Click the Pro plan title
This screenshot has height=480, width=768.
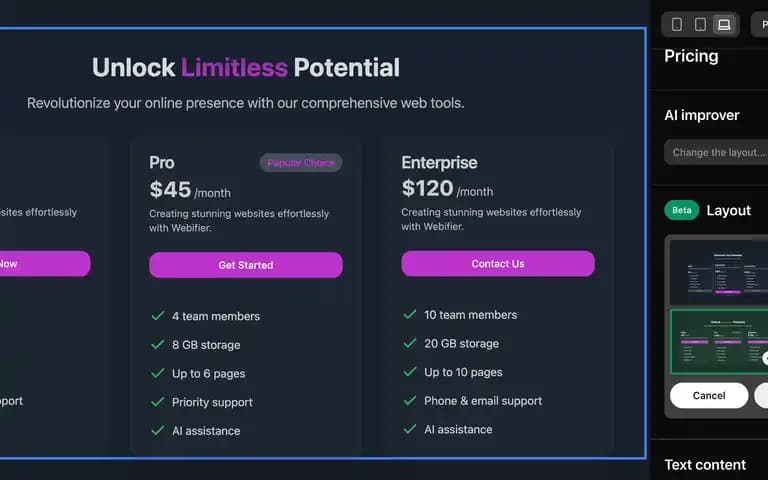coord(162,163)
